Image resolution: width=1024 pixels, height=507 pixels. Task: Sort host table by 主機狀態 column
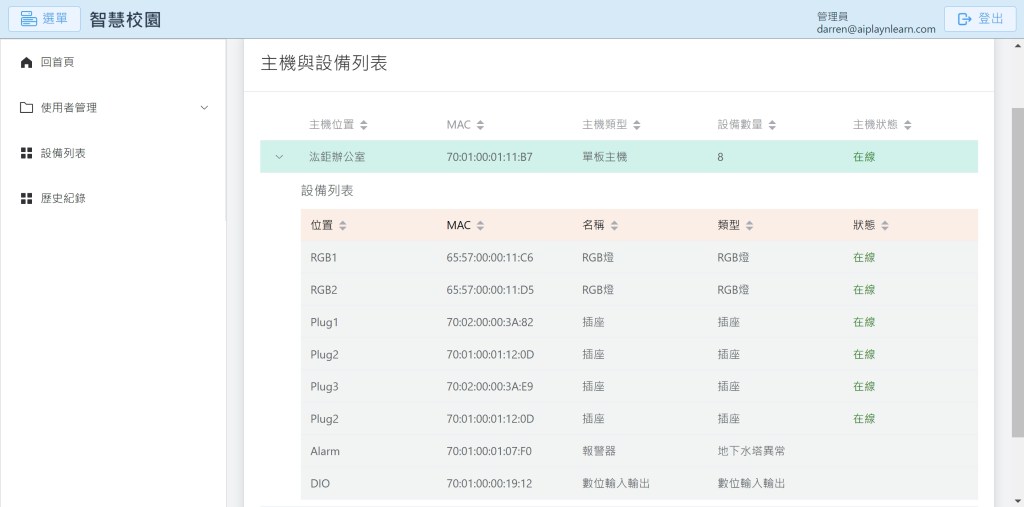pyautogui.click(x=907, y=125)
